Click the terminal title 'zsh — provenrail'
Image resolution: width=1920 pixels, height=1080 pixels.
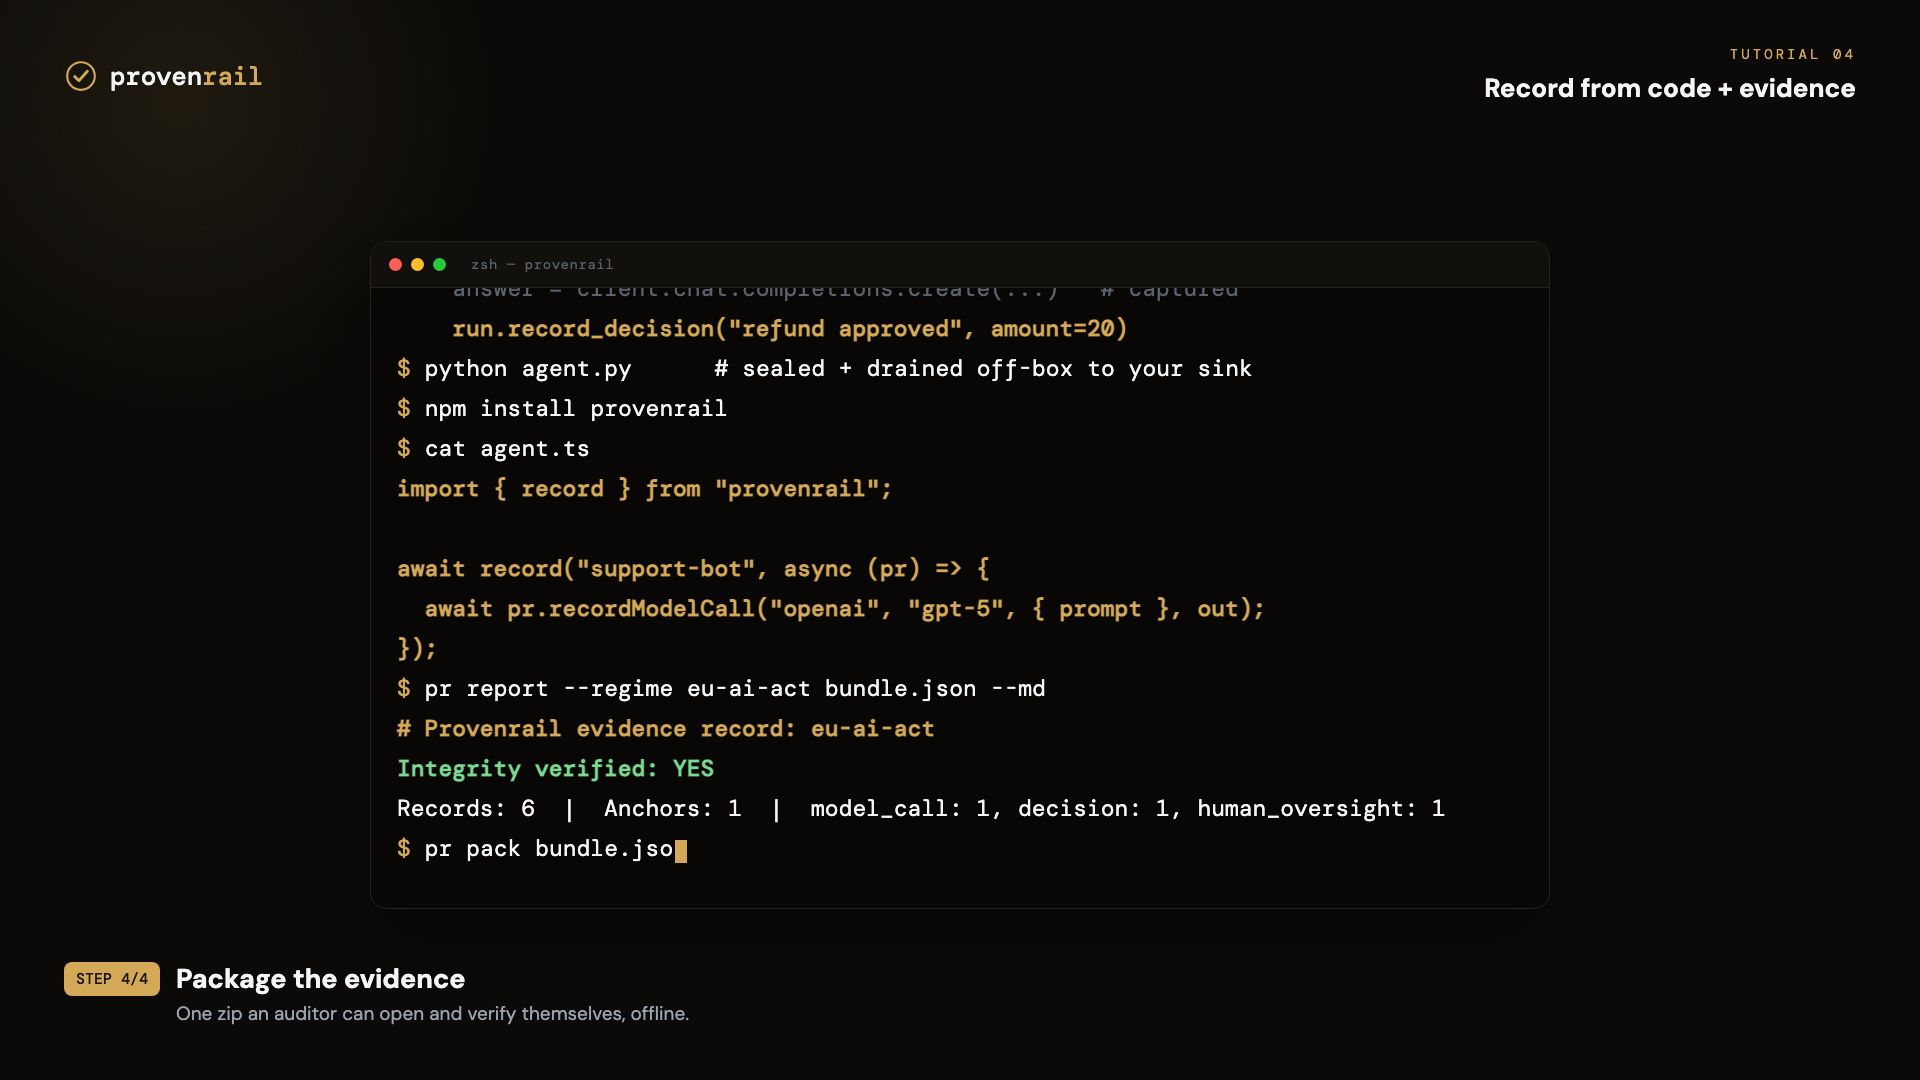[x=542, y=264]
